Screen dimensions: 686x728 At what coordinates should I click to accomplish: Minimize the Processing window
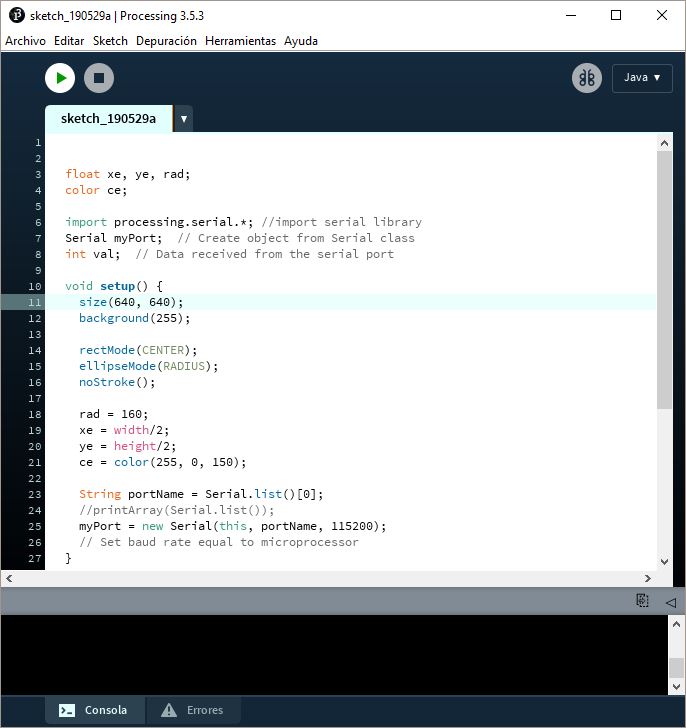point(571,15)
